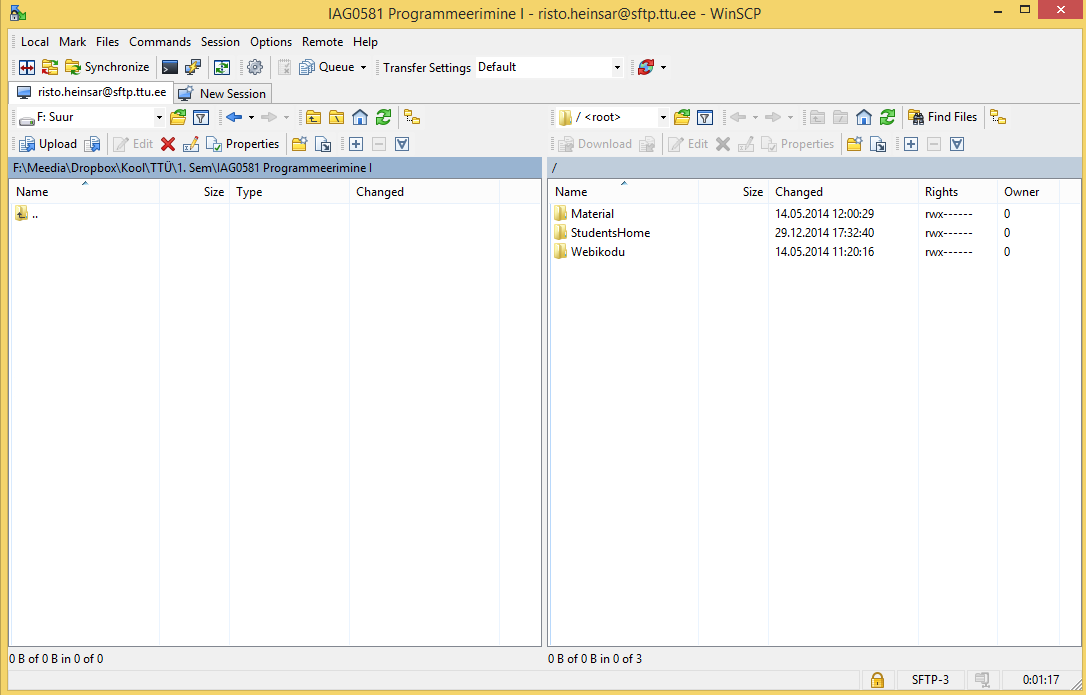The image size is (1086, 695).
Task: Click the local parent directory '..' entry
Action: (x=27, y=213)
